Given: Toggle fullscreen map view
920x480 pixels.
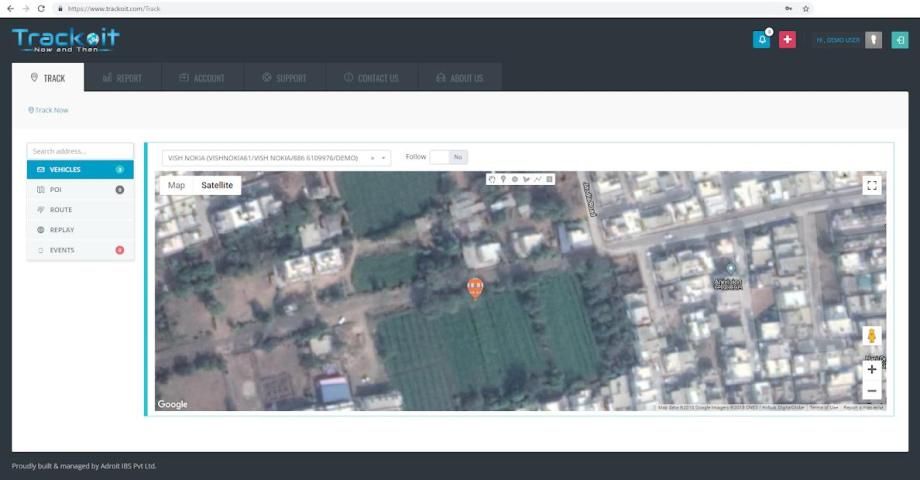Looking at the screenshot, I should click(871, 185).
